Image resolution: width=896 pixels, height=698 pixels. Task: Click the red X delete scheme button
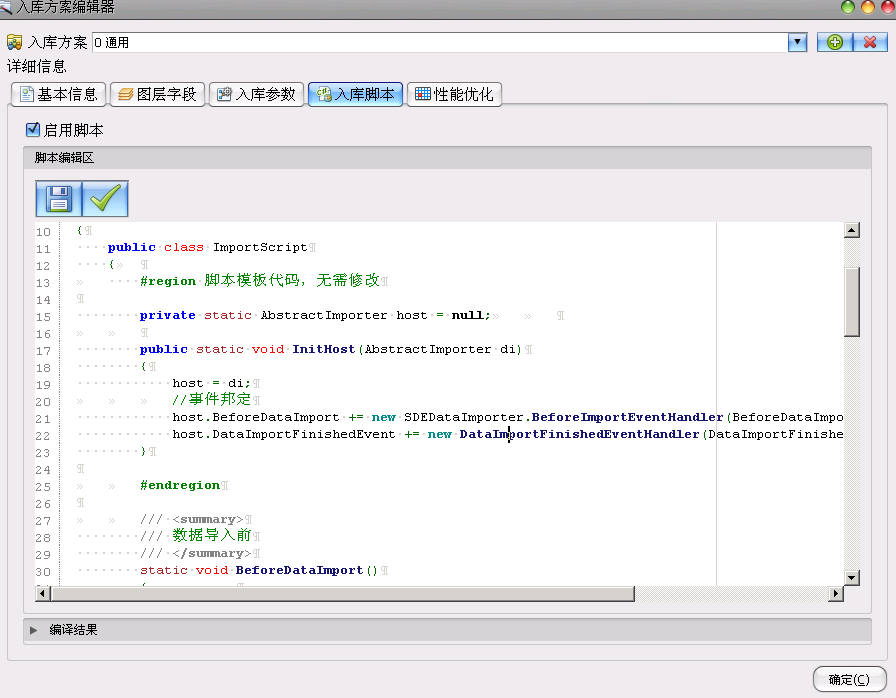[870, 42]
